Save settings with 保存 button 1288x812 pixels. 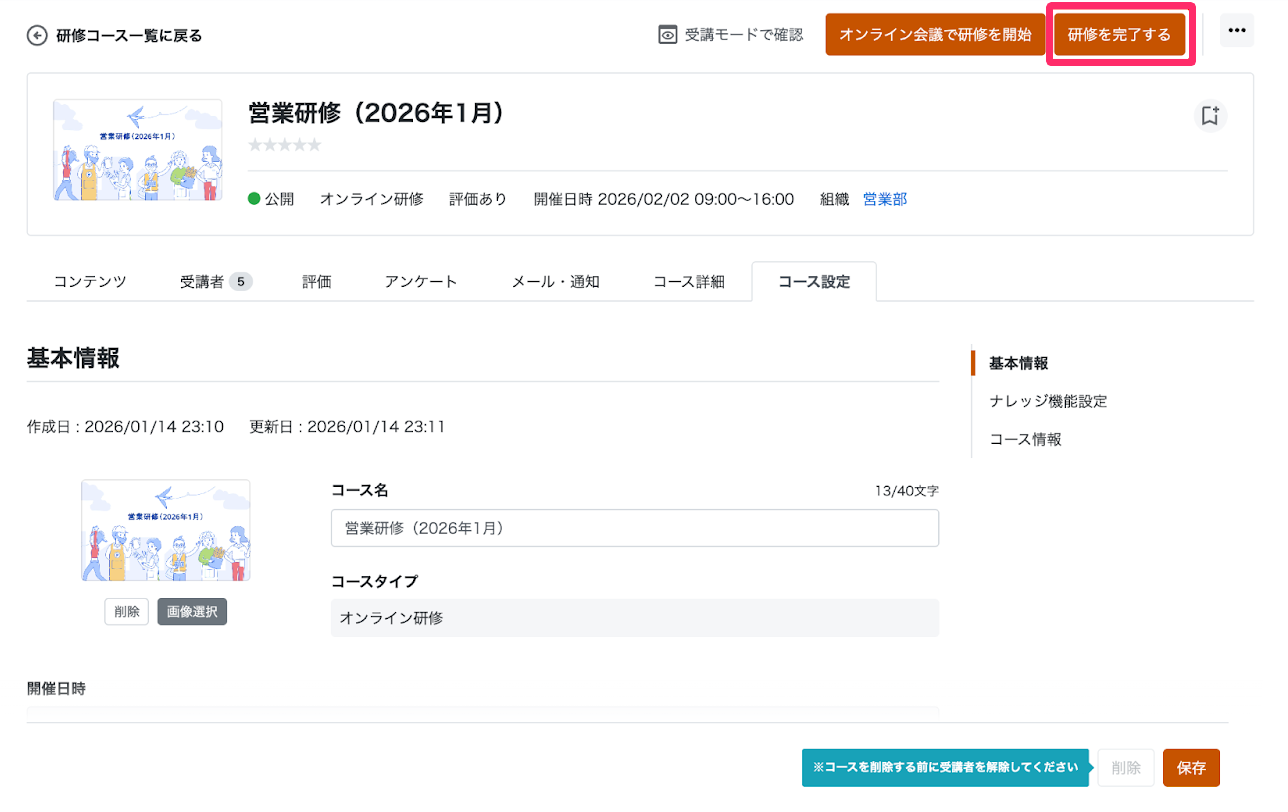[1191, 768]
